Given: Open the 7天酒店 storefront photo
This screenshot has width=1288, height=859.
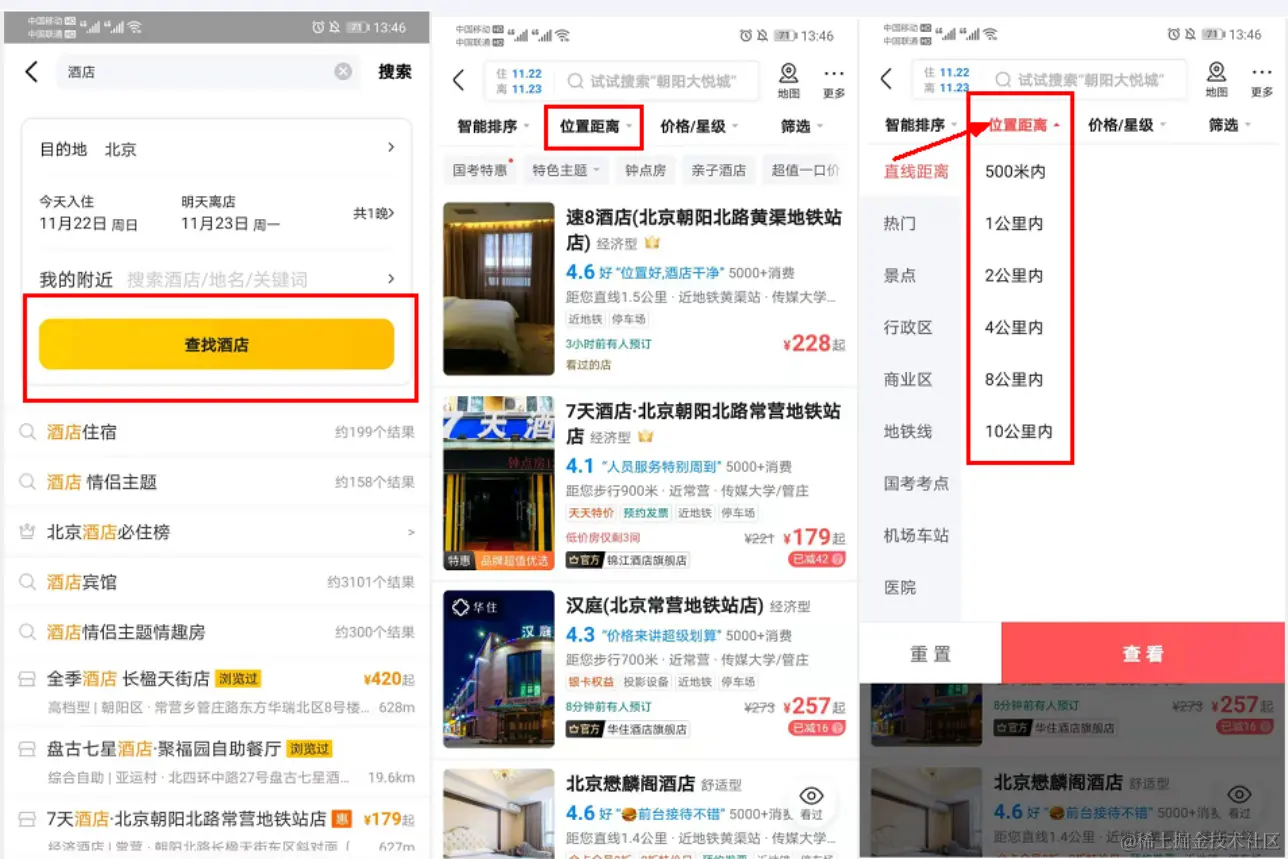Looking at the screenshot, I should [x=498, y=483].
